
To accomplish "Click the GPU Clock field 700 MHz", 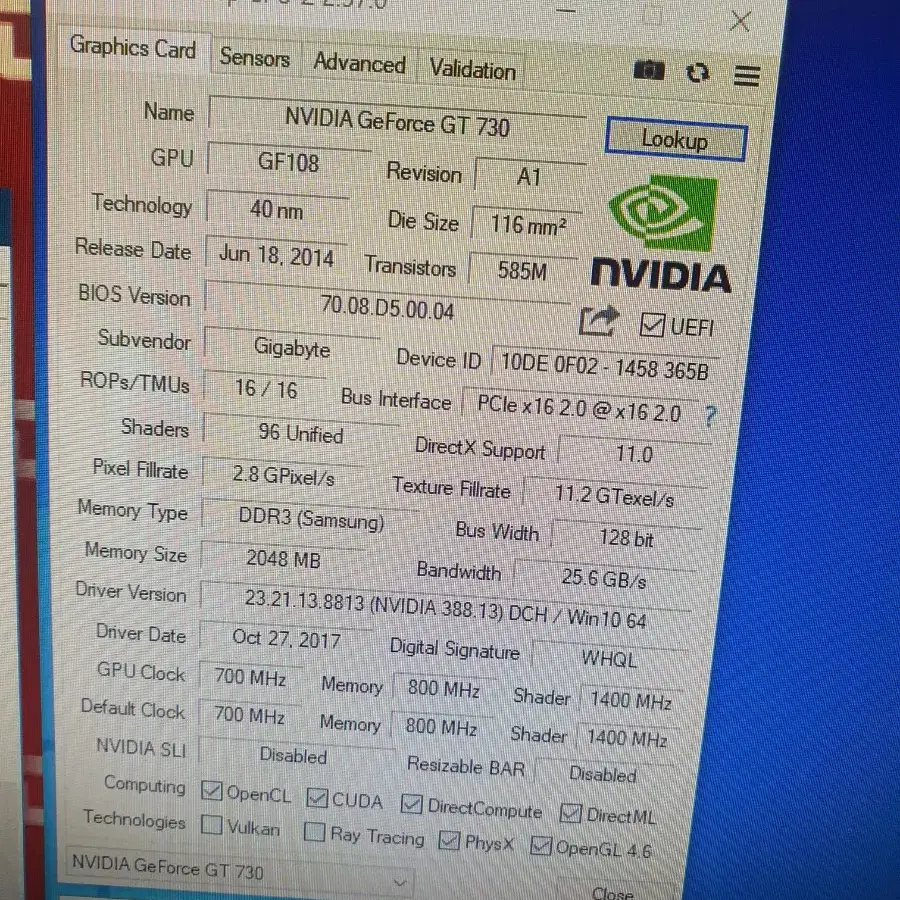I will pos(250,677).
